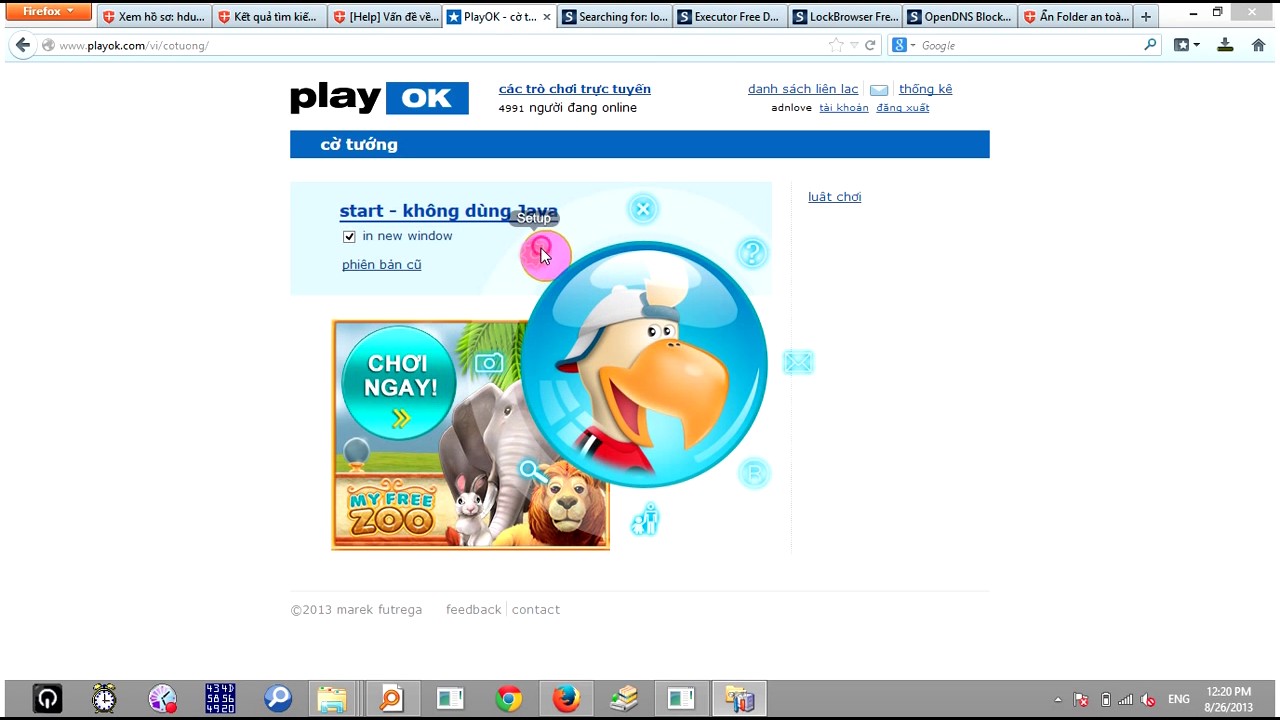Image resolution: width=1280 pixels, height=720 pixels.
Task: Click the question mark bubble icon
Action: [x=752, y=253]
